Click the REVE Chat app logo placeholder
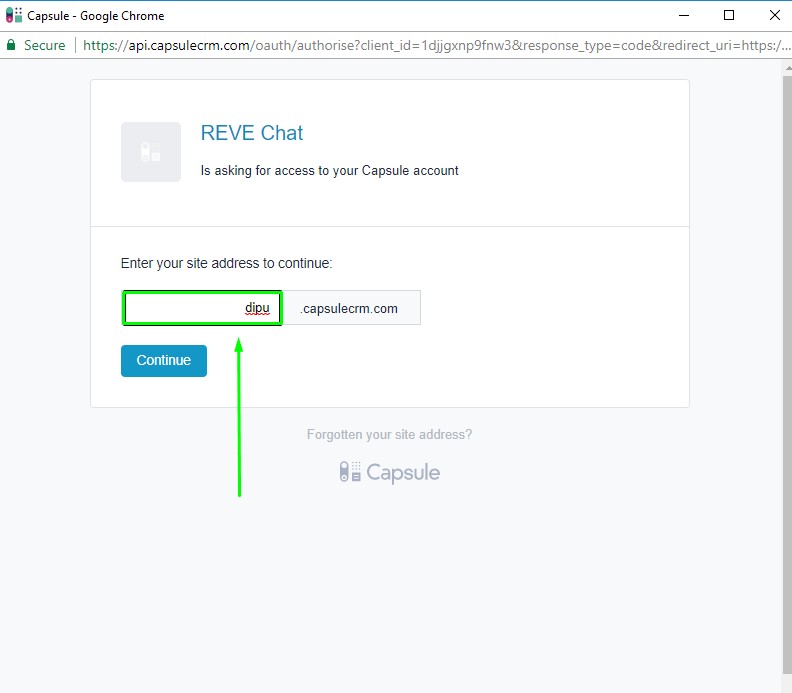 point(151,152)
